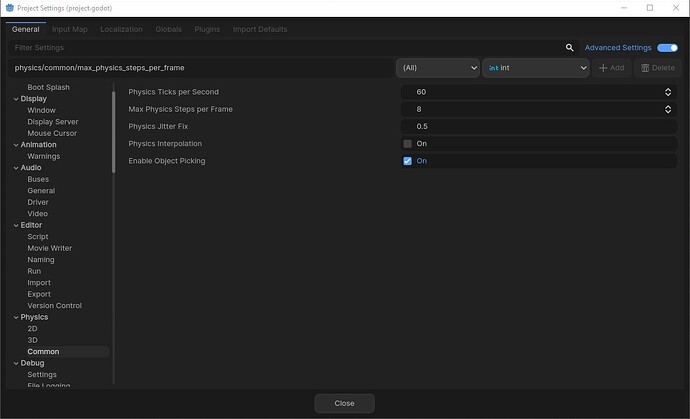Viewport: 690px width, 419px height.
Task: Select Buses under Audio
Action: [38, 179]
